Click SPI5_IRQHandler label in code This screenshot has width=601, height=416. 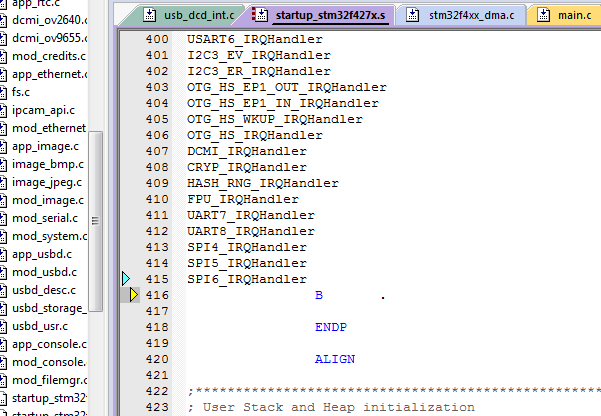tap(247, 263)
